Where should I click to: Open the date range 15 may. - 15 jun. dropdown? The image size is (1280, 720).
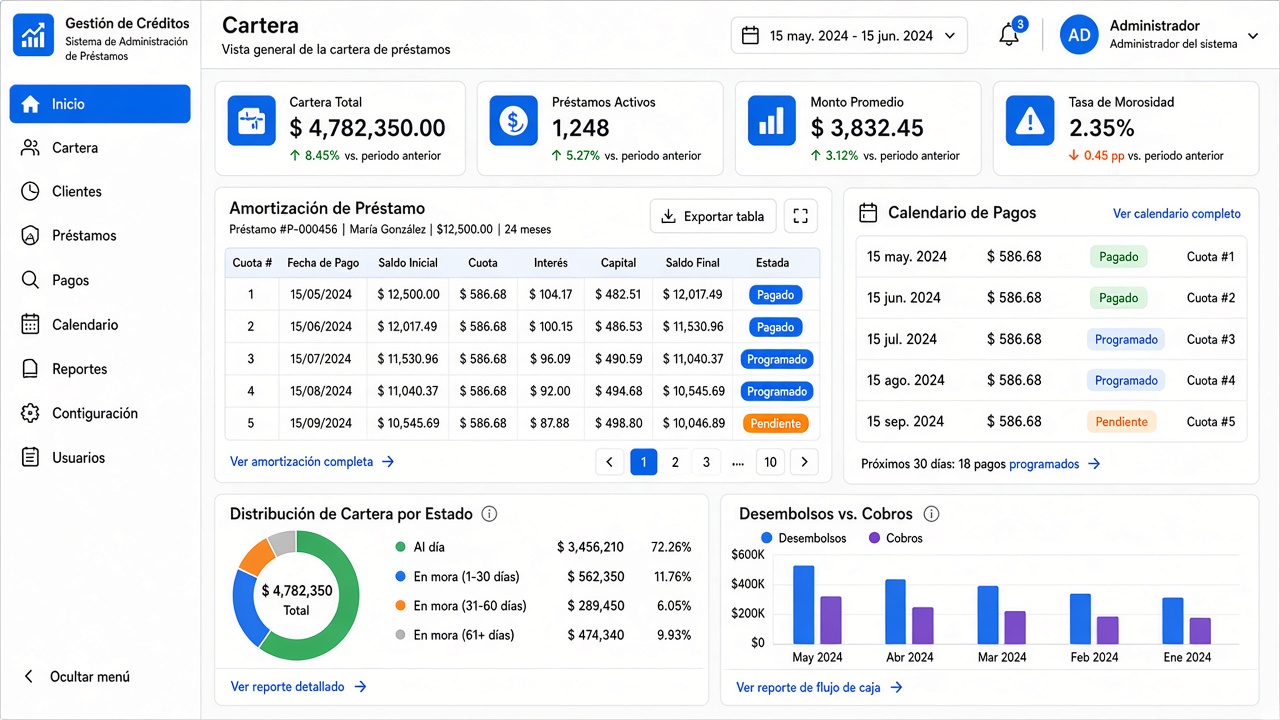point(849,36)
